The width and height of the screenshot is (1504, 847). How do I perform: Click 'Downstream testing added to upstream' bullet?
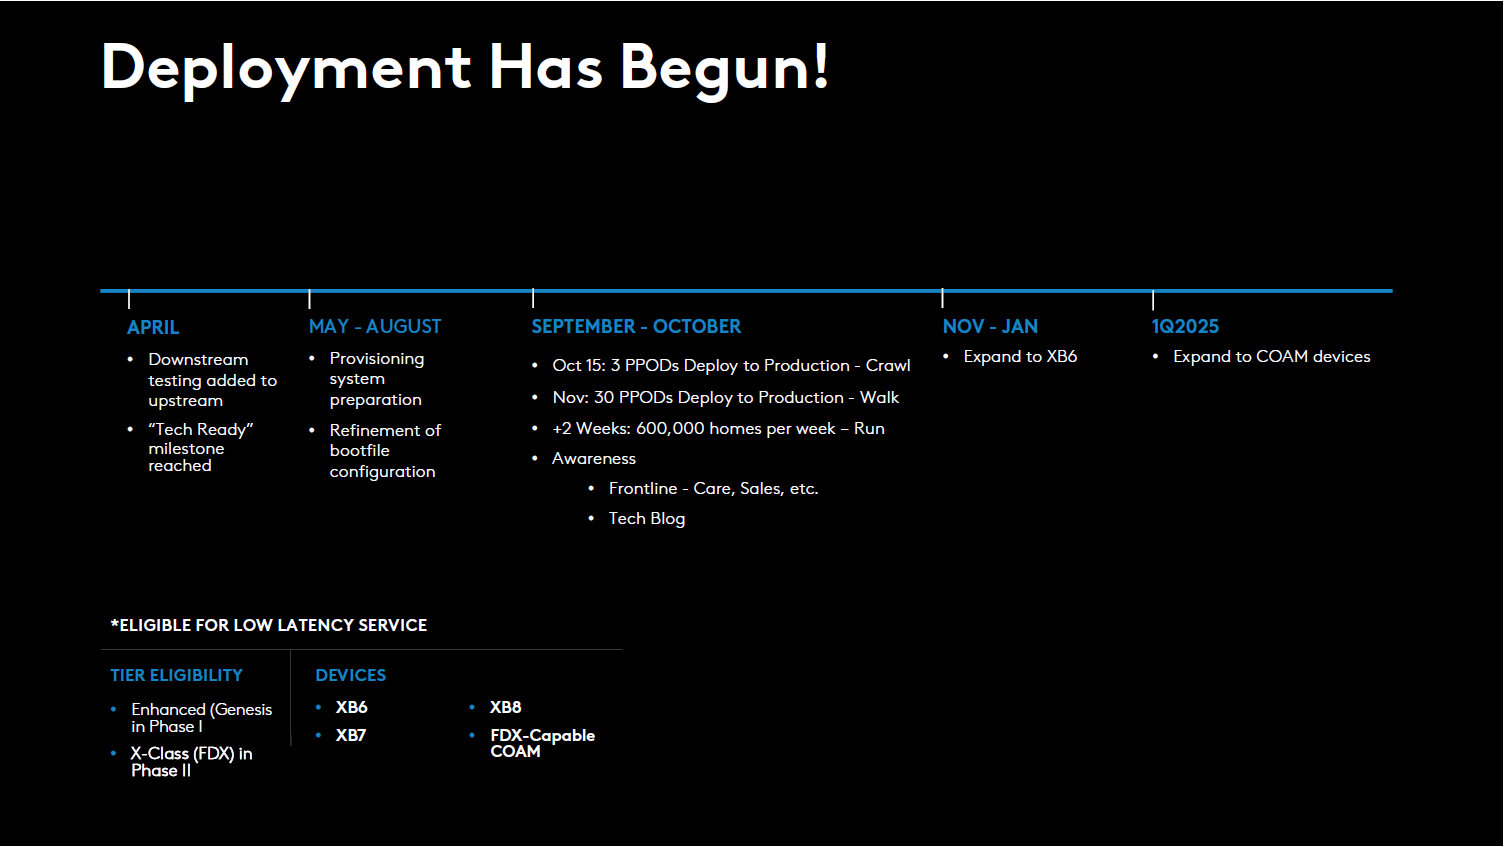click(x=212, y=380)
